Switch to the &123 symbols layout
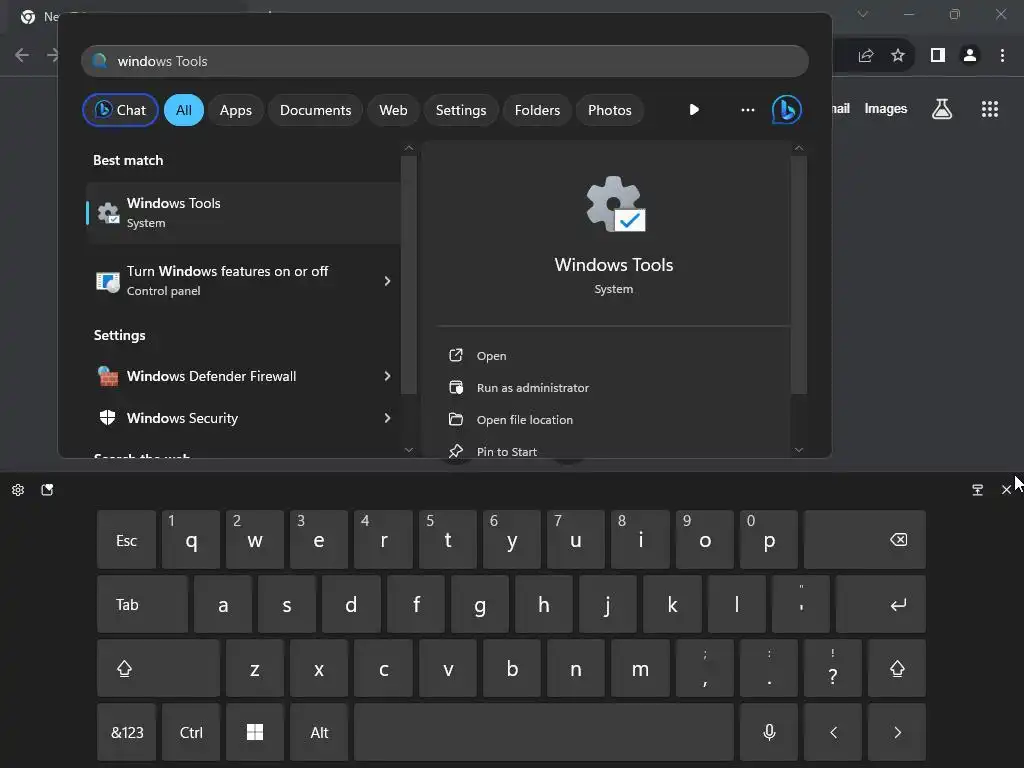Image resolution: width=1024 pixels, height=768 pixels. 126,733
